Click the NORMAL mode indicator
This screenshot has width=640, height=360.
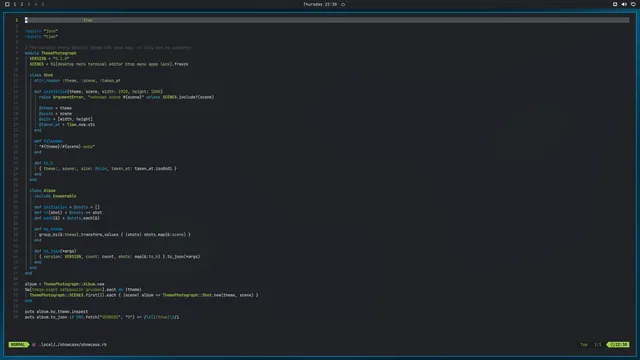click(18, 344)
